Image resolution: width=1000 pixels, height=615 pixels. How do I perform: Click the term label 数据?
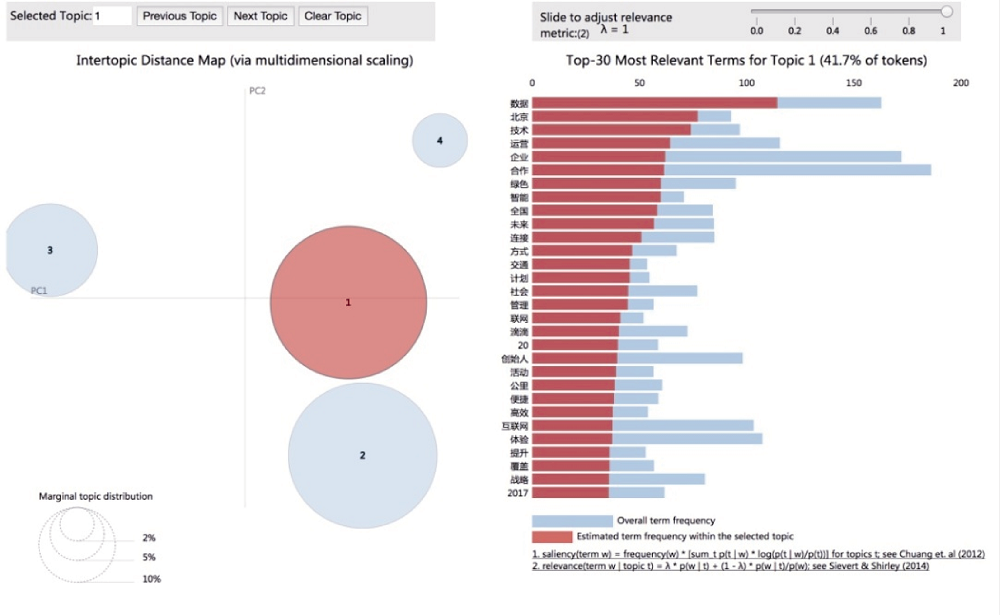[518, 103]
